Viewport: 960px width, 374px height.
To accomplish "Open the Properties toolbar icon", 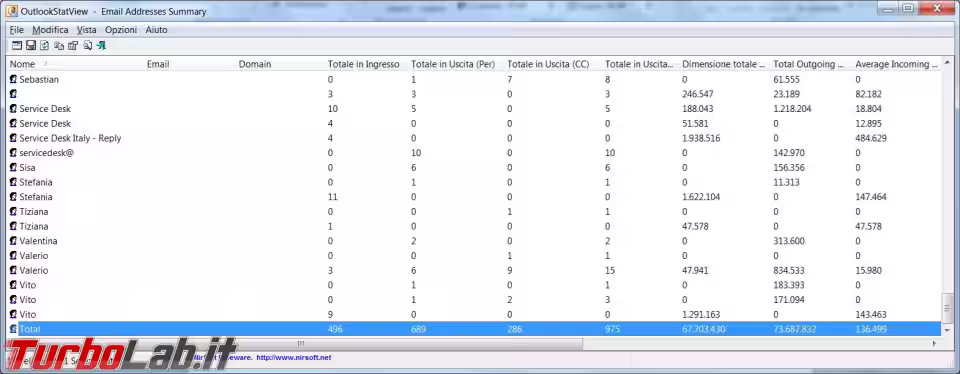I will [73, 45].
